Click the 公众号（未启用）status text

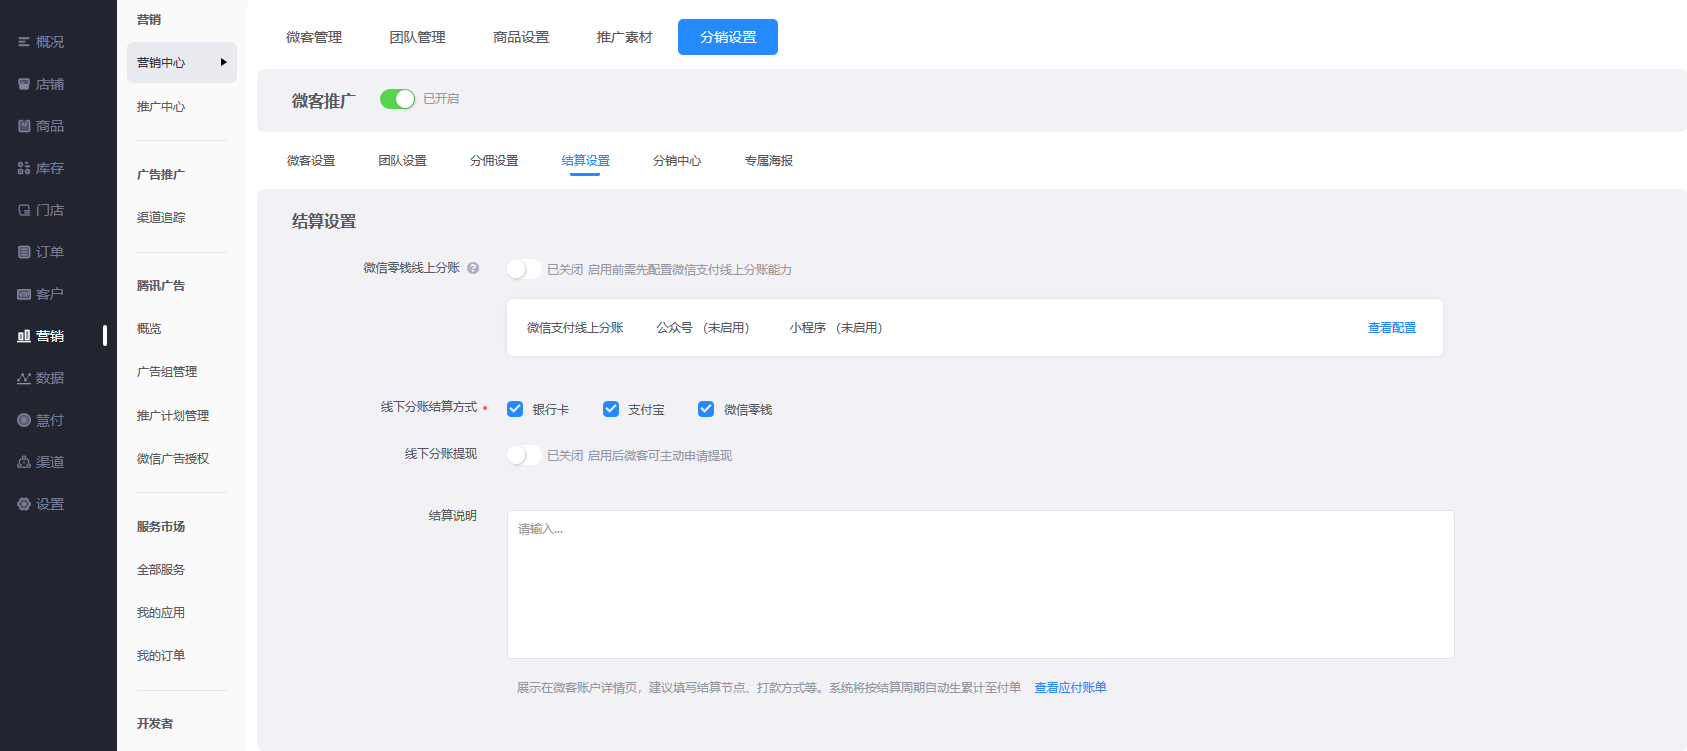tap(703, 328)
